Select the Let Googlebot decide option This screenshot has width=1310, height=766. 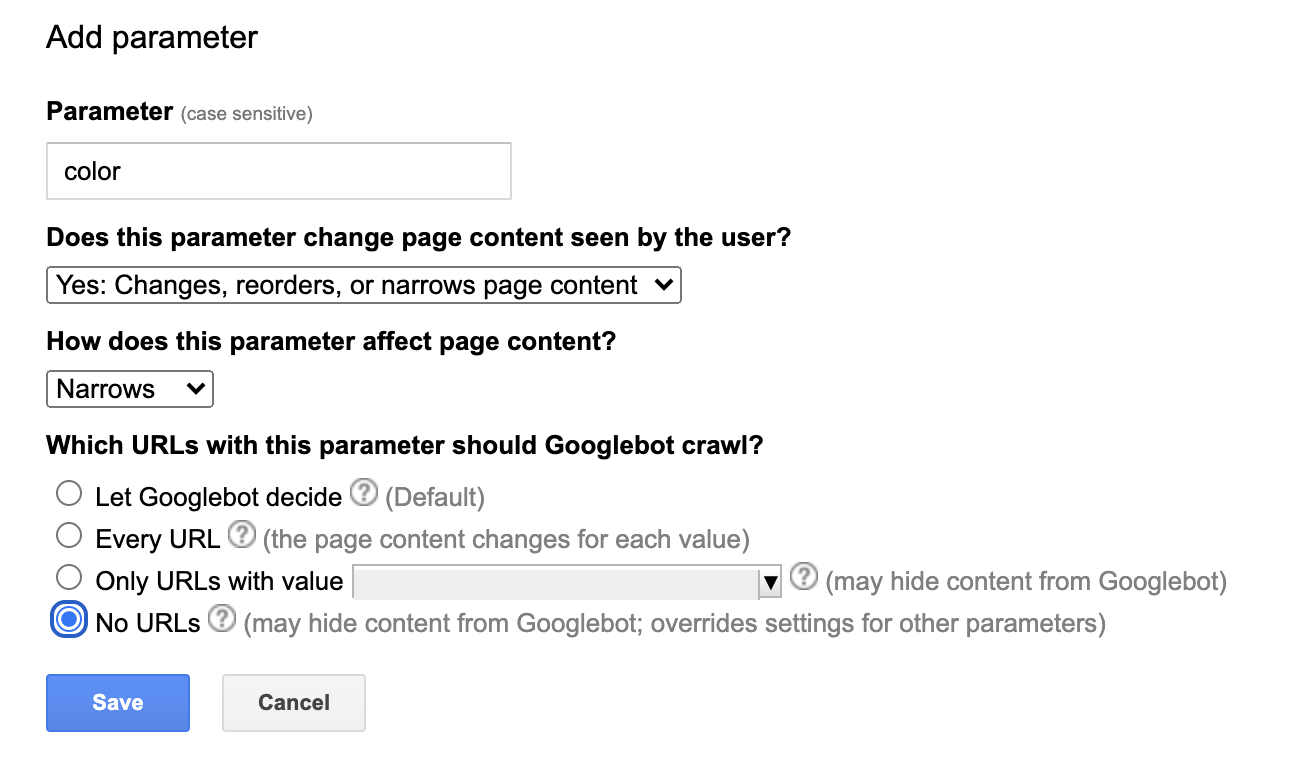pyautogui.click(x=69, y=494)
